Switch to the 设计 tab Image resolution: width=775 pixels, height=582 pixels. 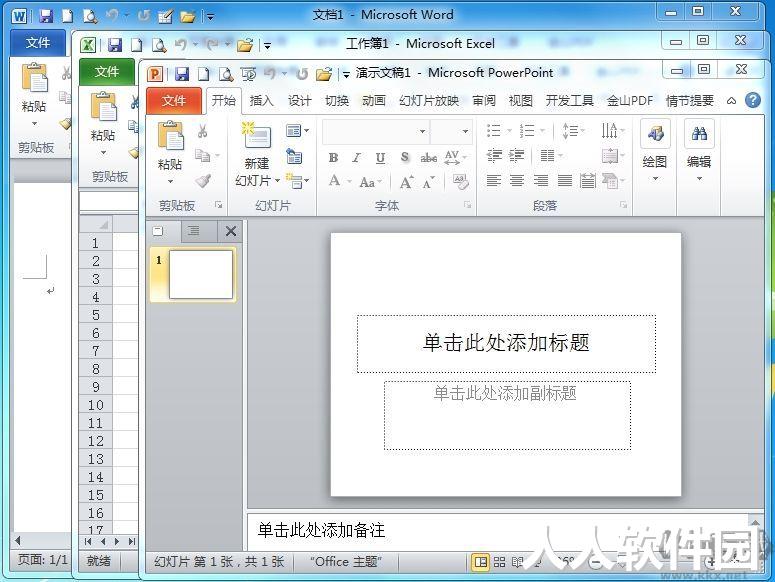click(300, 101)
